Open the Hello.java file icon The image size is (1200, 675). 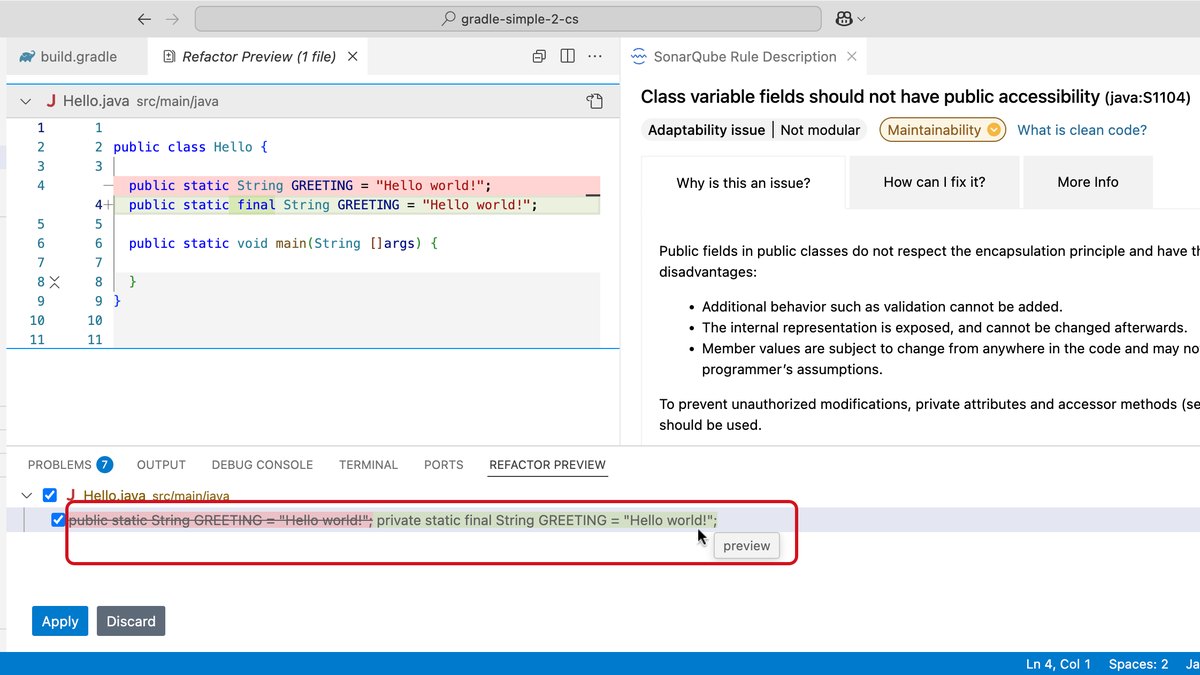point(594,101)
